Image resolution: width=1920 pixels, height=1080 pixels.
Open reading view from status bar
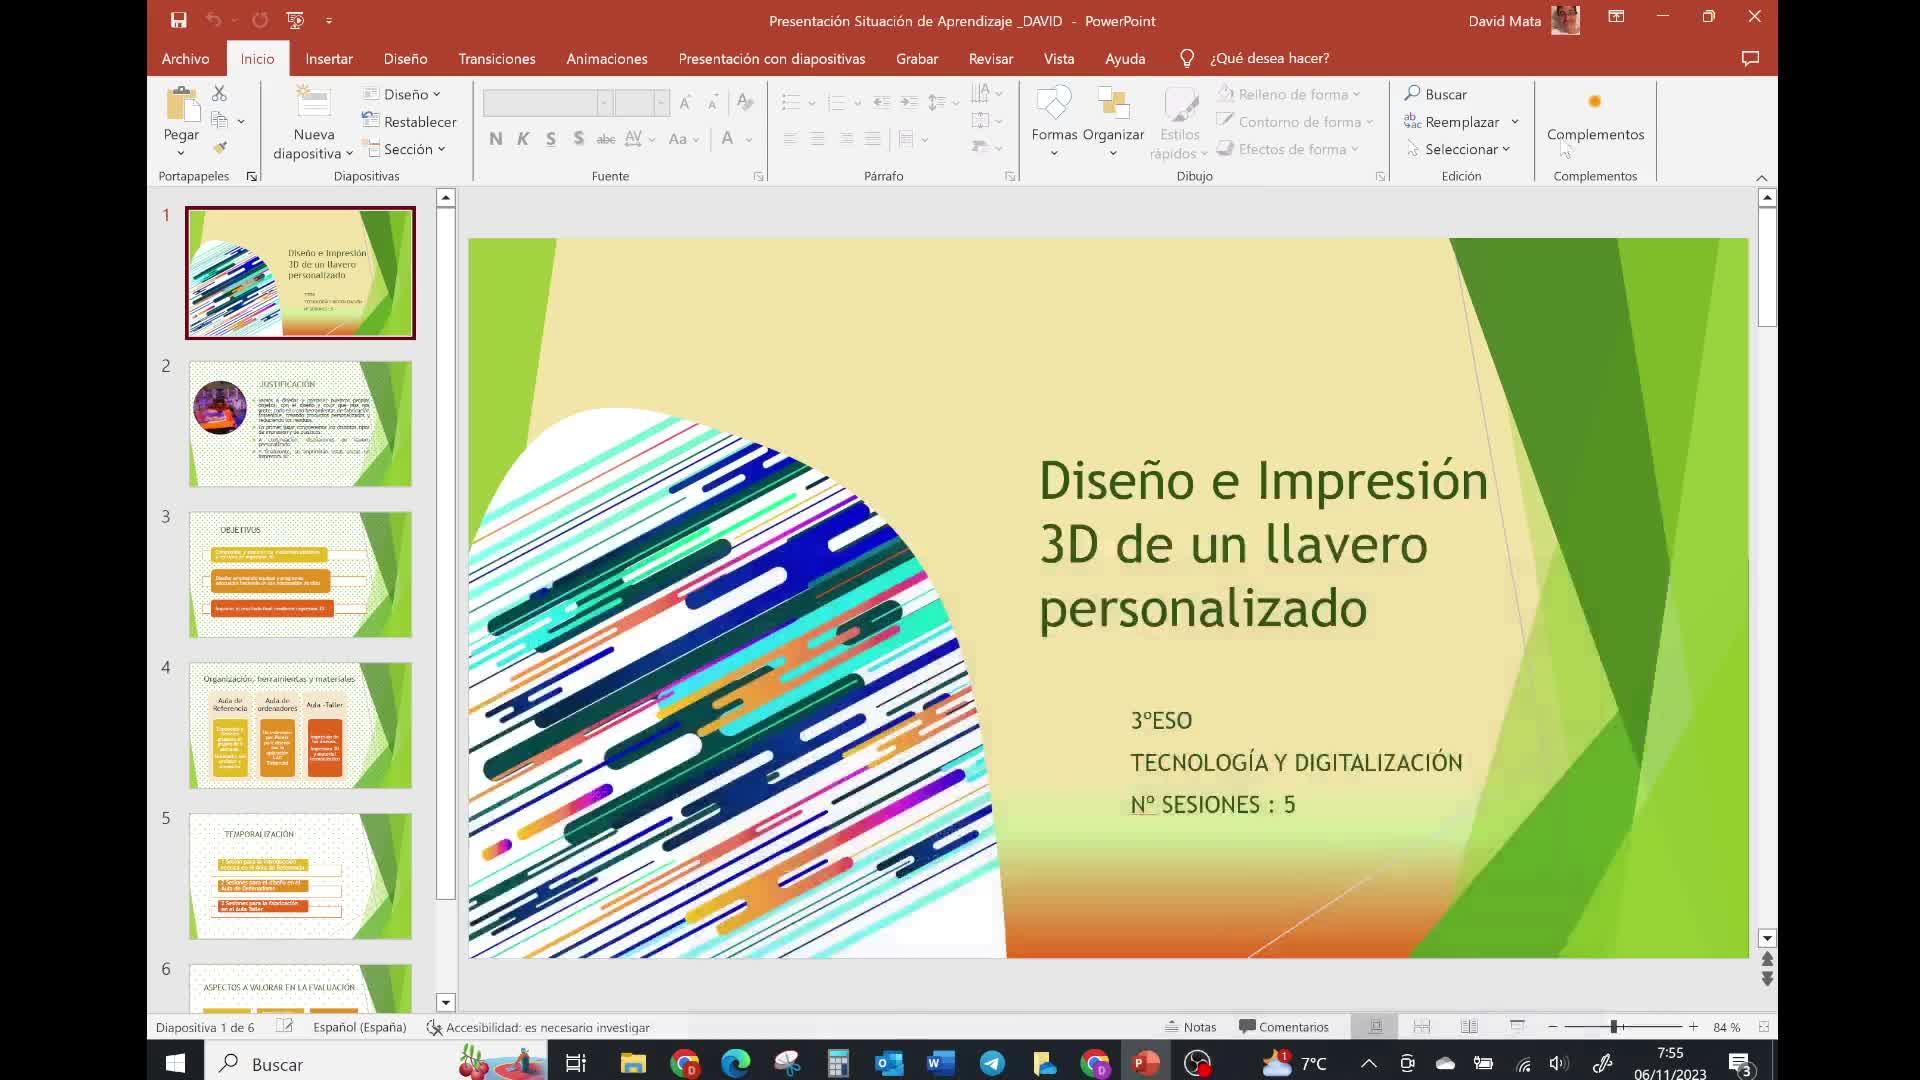click(x=1469, y=1027)
